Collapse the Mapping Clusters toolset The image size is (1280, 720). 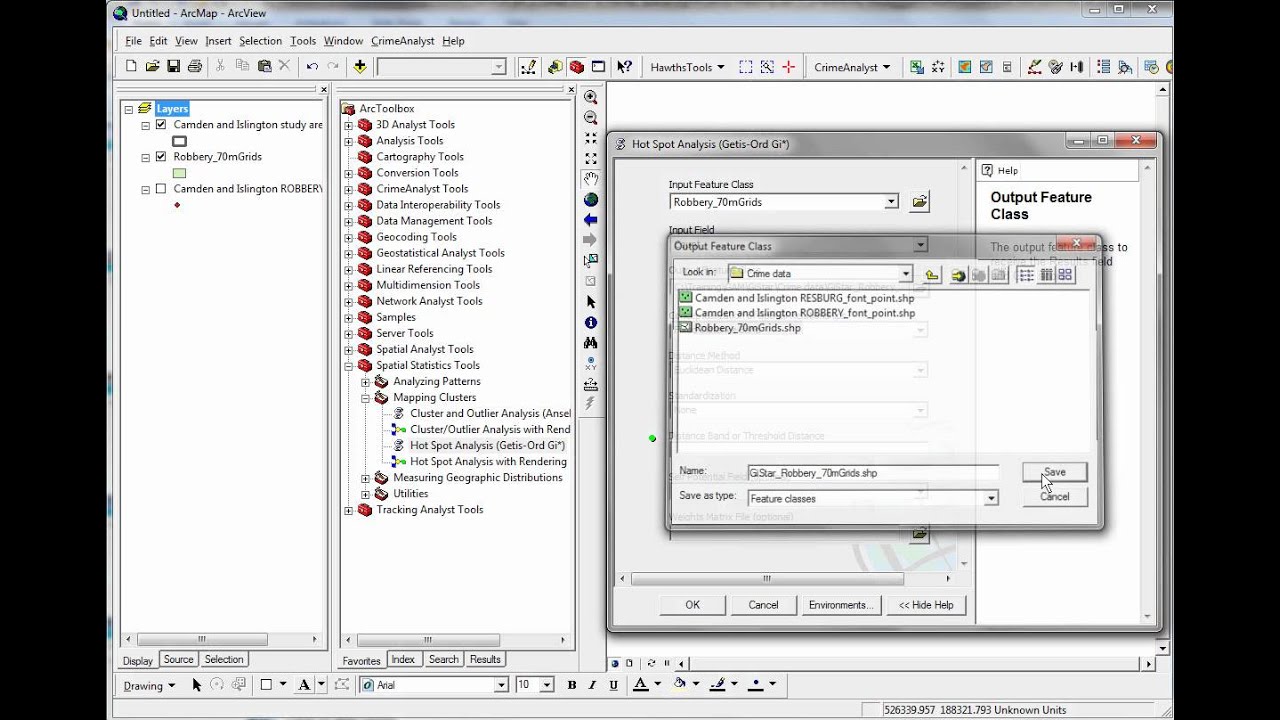pyautogui.click(x=366, y=397)
